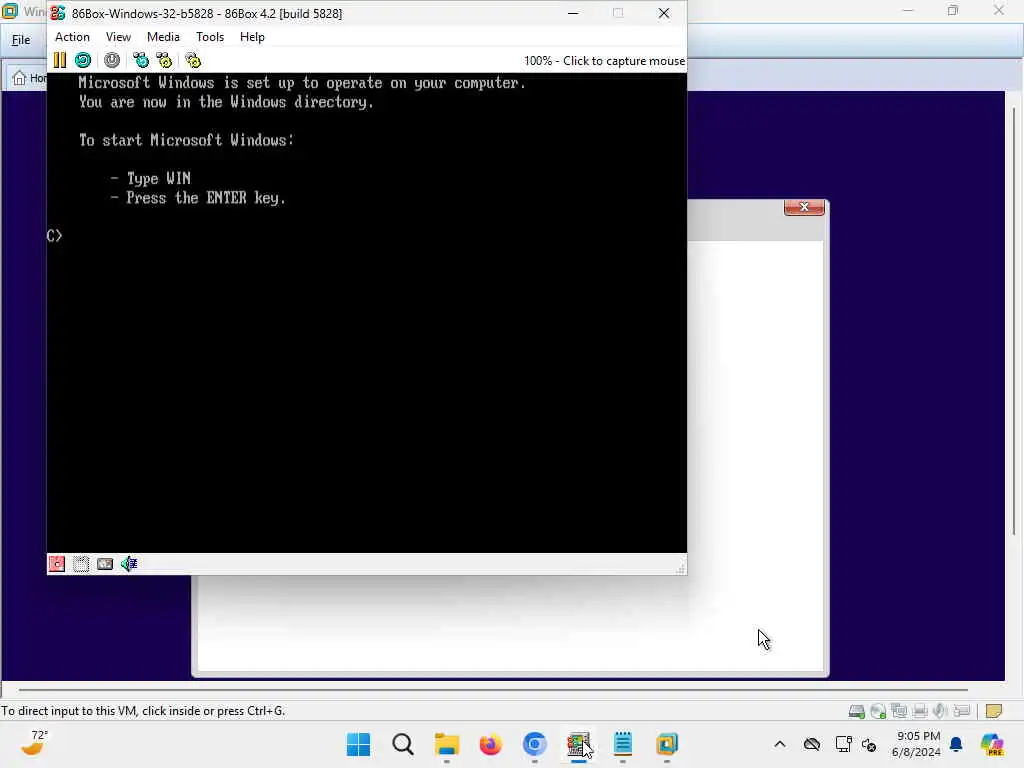This screenshot has width=1024, height=768.
Task: Launch Firefox from the taskbar
Action: tap(490, 744)
